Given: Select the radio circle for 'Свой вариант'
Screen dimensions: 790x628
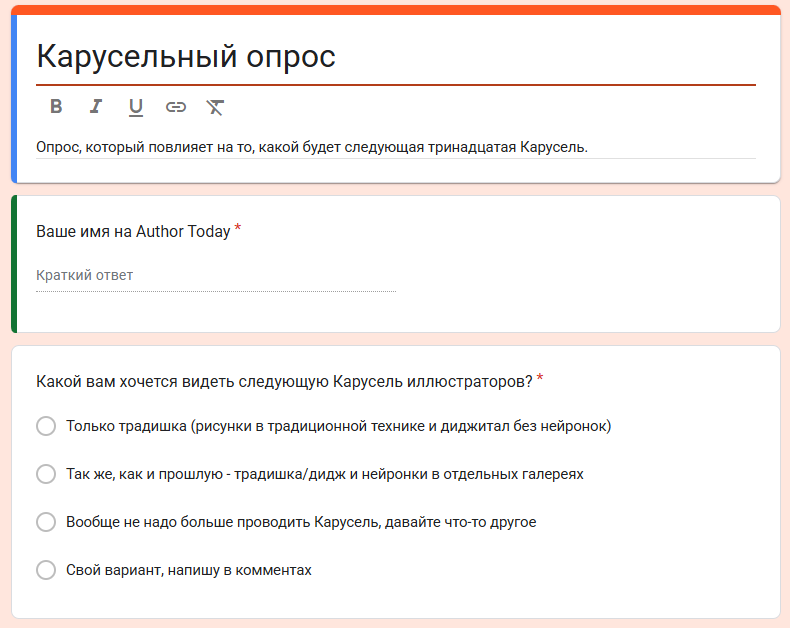Looking at the screenshot, I should pyautogui.click(x=46, y=570).
